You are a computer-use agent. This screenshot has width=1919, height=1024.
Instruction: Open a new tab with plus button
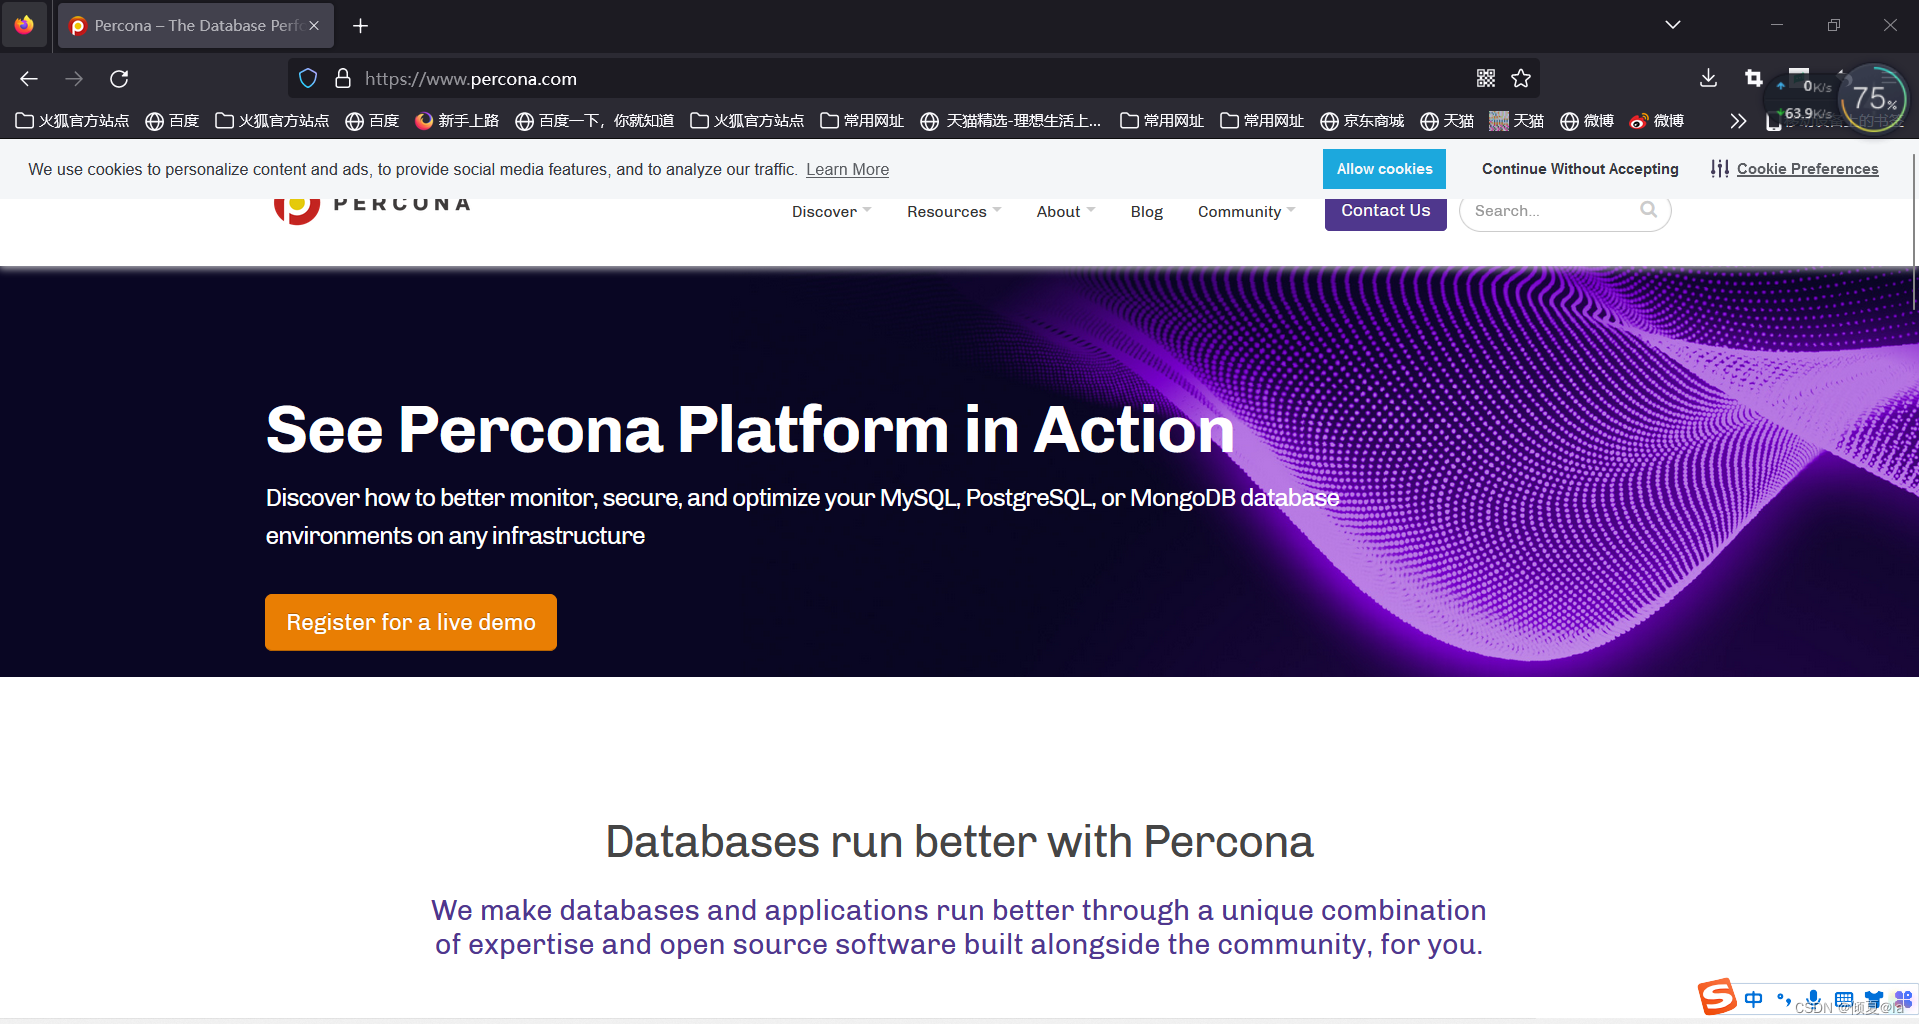pos(361,26)
